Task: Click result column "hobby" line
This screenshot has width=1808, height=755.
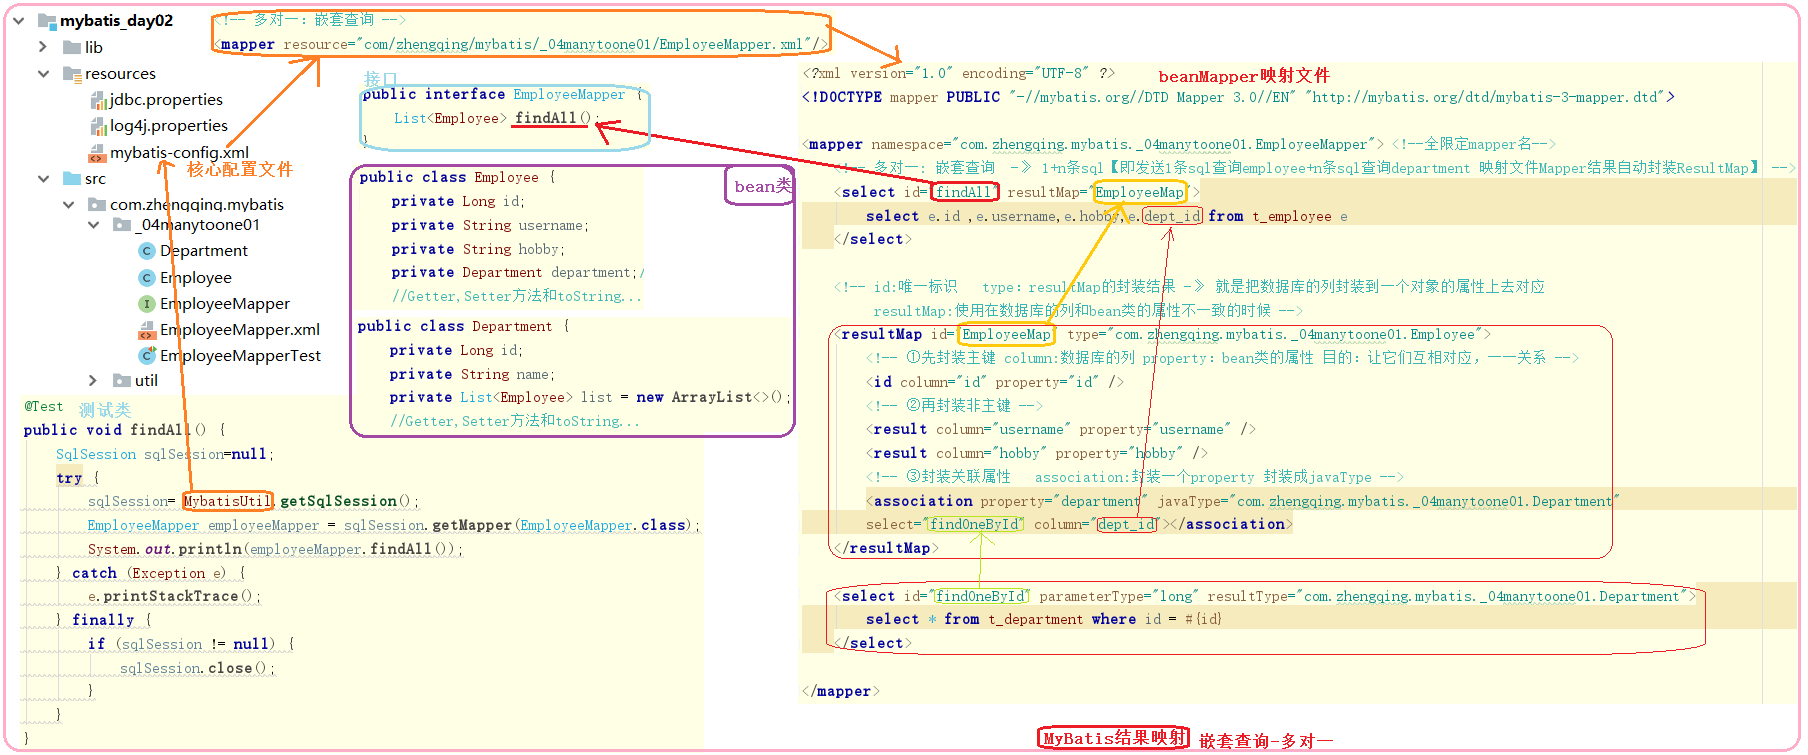Action: [x=1037, y=453]
